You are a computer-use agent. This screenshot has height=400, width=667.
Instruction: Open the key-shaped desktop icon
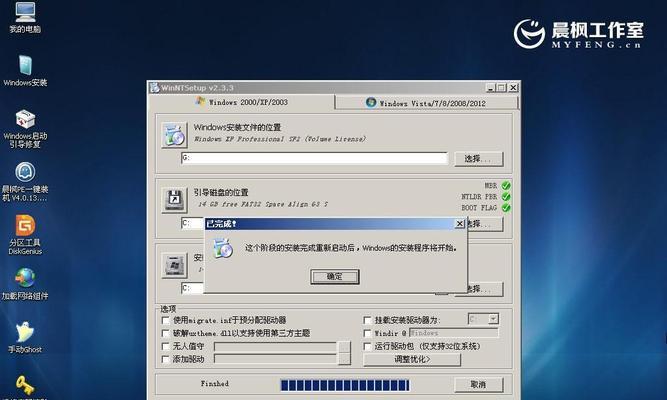pos(25,385)
